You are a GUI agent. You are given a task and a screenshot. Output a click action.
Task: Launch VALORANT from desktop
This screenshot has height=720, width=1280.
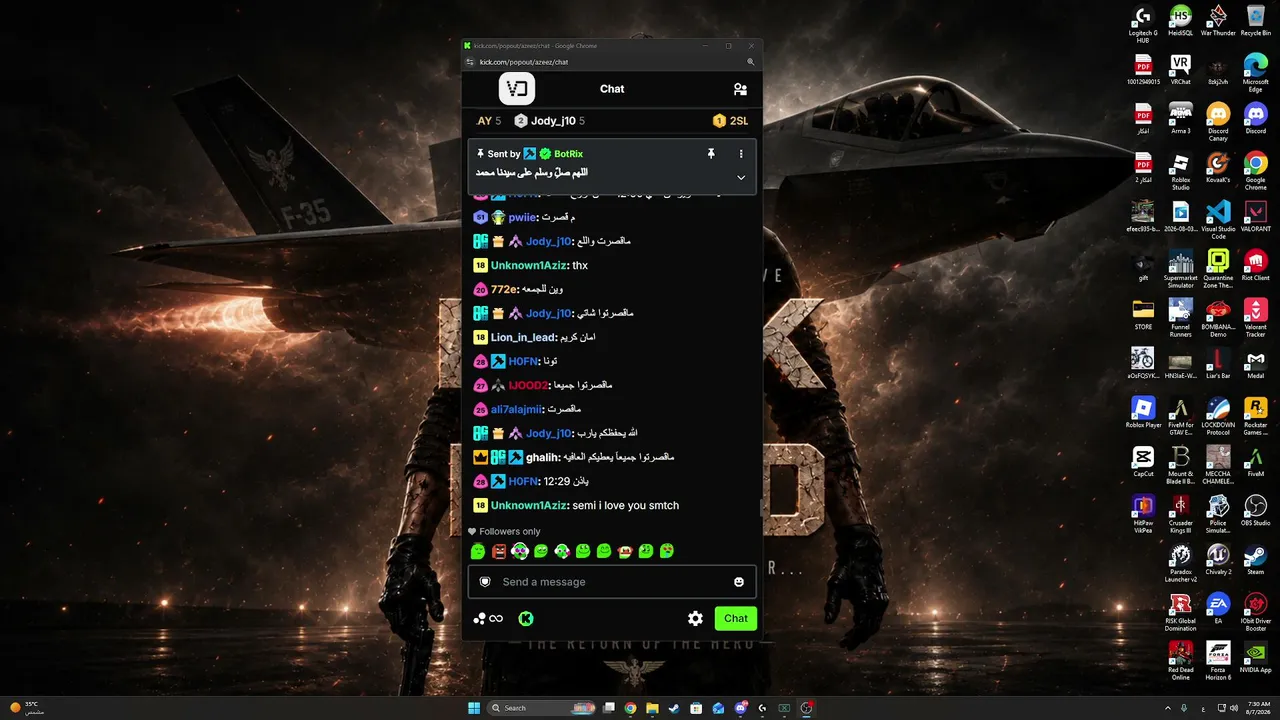coord(1255,217)
